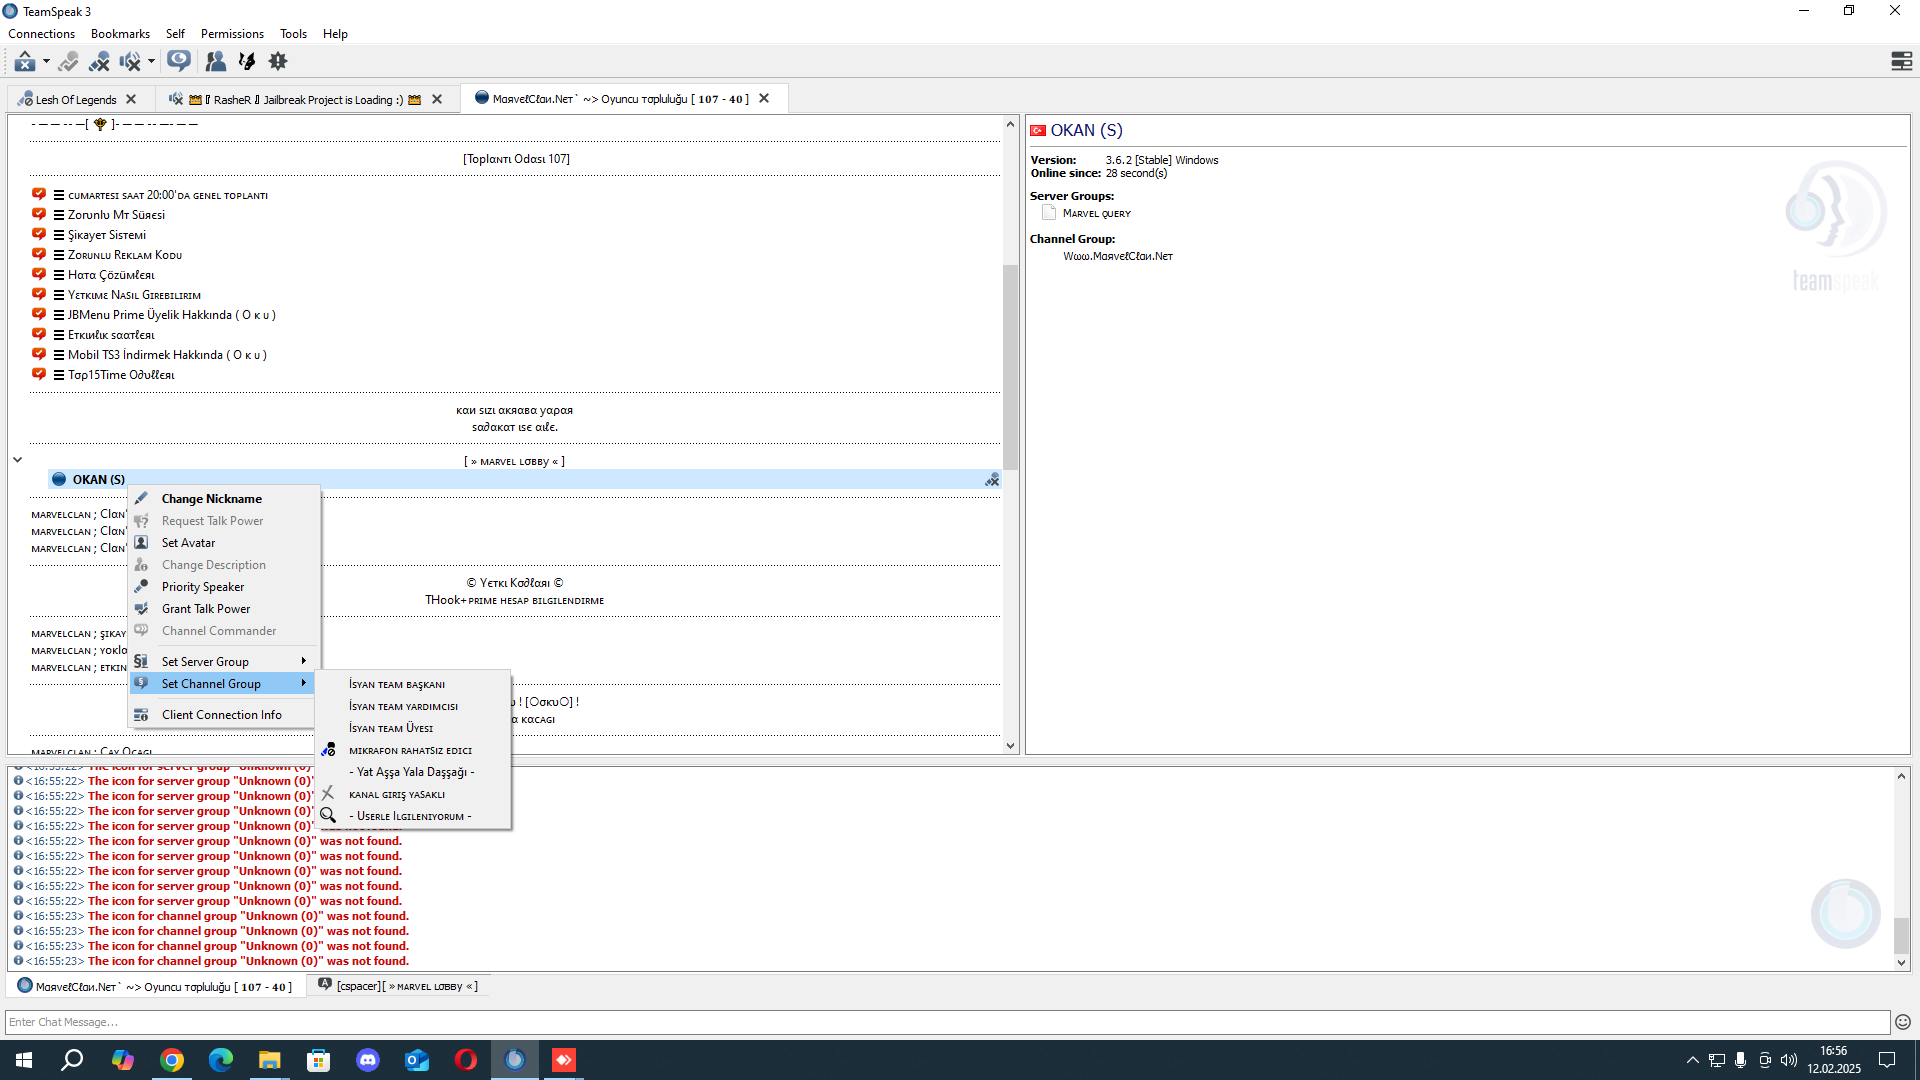Click the Top15Time Ödülleri channel icon
This screenshot has height=1080, width=1920.
tap(39, 374)
